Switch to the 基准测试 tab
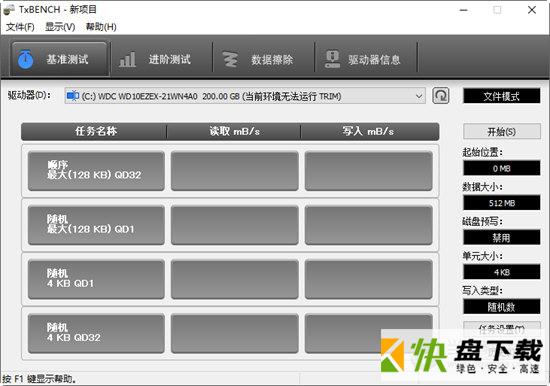550x386 pixels. pos(59,59)
